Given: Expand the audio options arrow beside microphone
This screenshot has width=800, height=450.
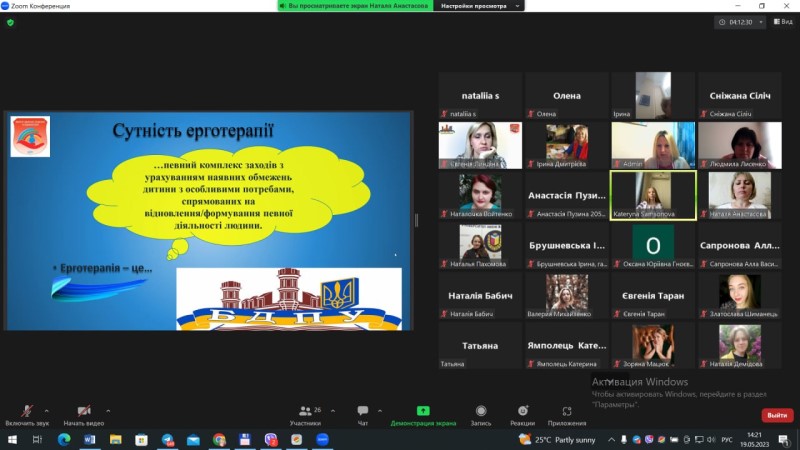Looking at the screenshot, I should pos(46,410).
